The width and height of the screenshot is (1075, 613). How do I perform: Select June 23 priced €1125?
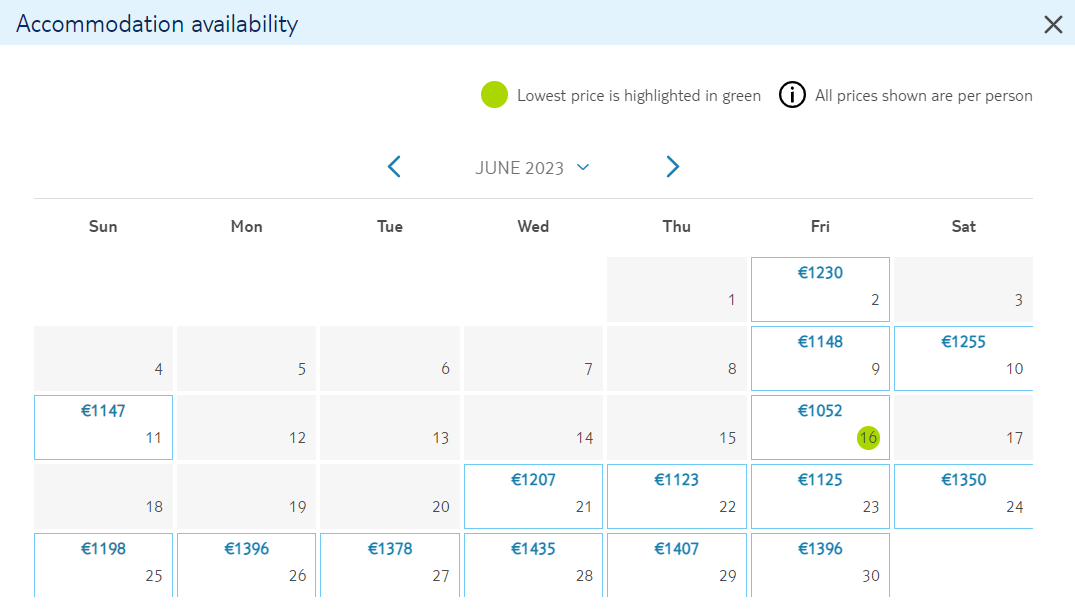820,496
